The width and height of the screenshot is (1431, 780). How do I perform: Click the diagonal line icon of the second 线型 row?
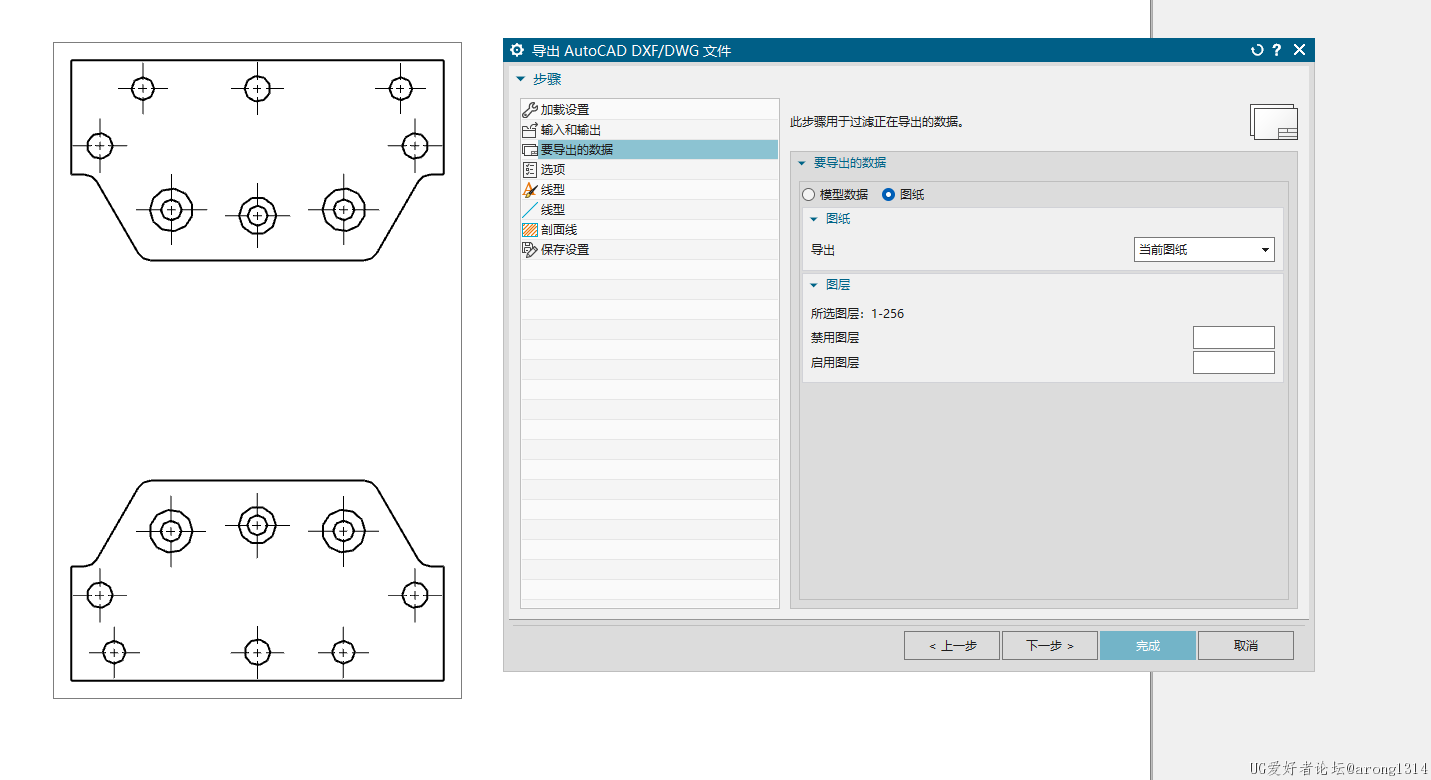point(530,210)
